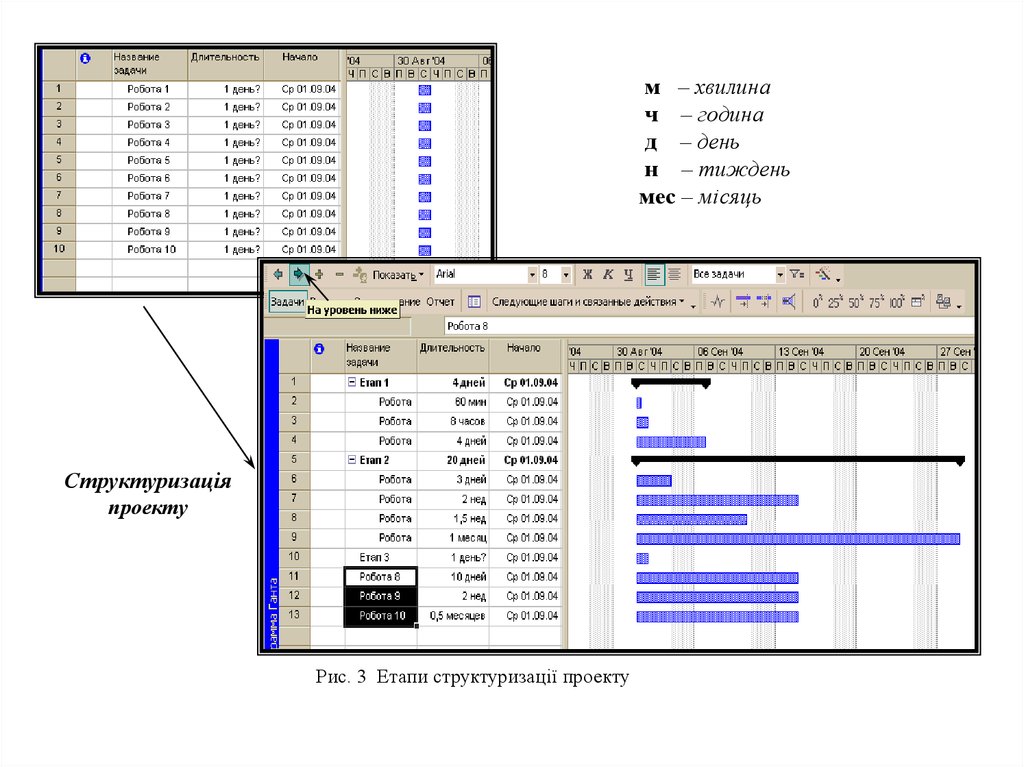This screenshot has height=767, width=1024.
Task: Click the 'Робота 8' entry bar field
Action: pyautogui.click(x=700, y=326)
